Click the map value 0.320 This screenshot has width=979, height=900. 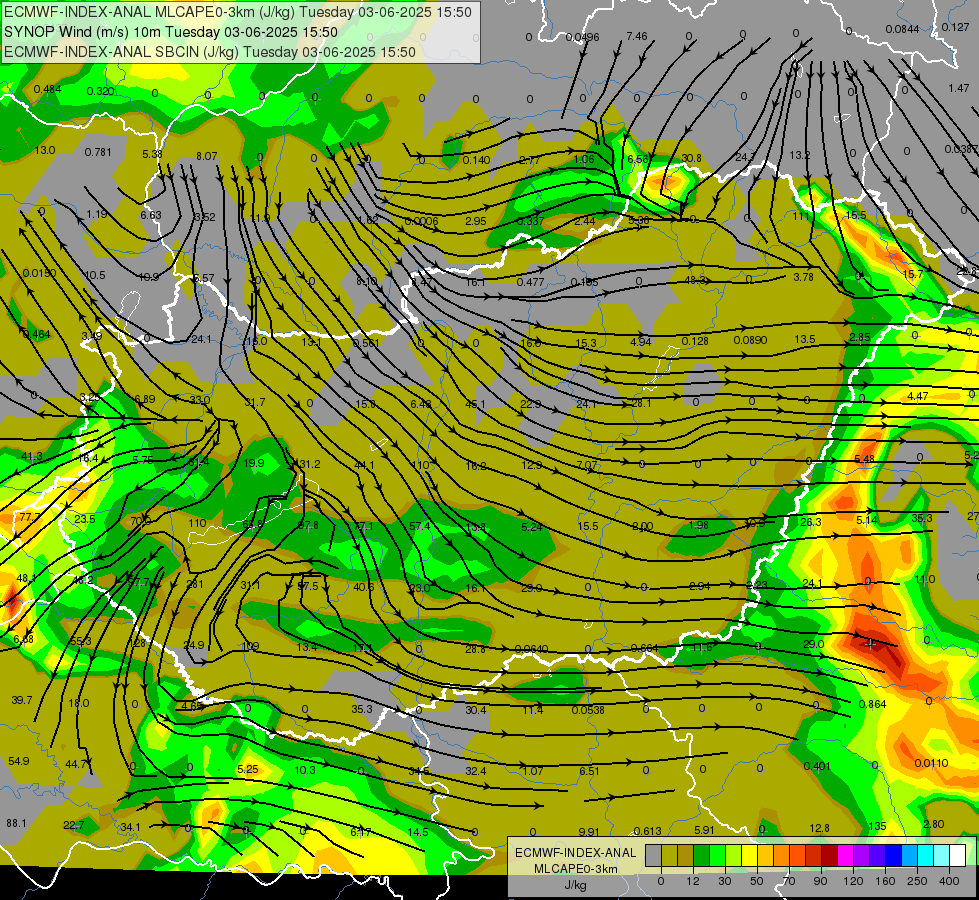point(100,91)
